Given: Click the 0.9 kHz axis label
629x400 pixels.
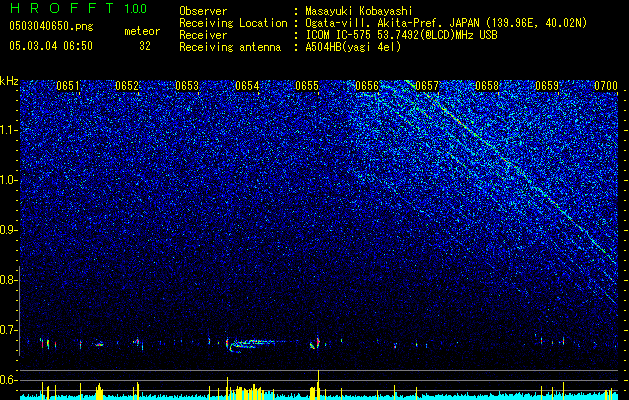Looking at the screenshot, I should point(8,230).
